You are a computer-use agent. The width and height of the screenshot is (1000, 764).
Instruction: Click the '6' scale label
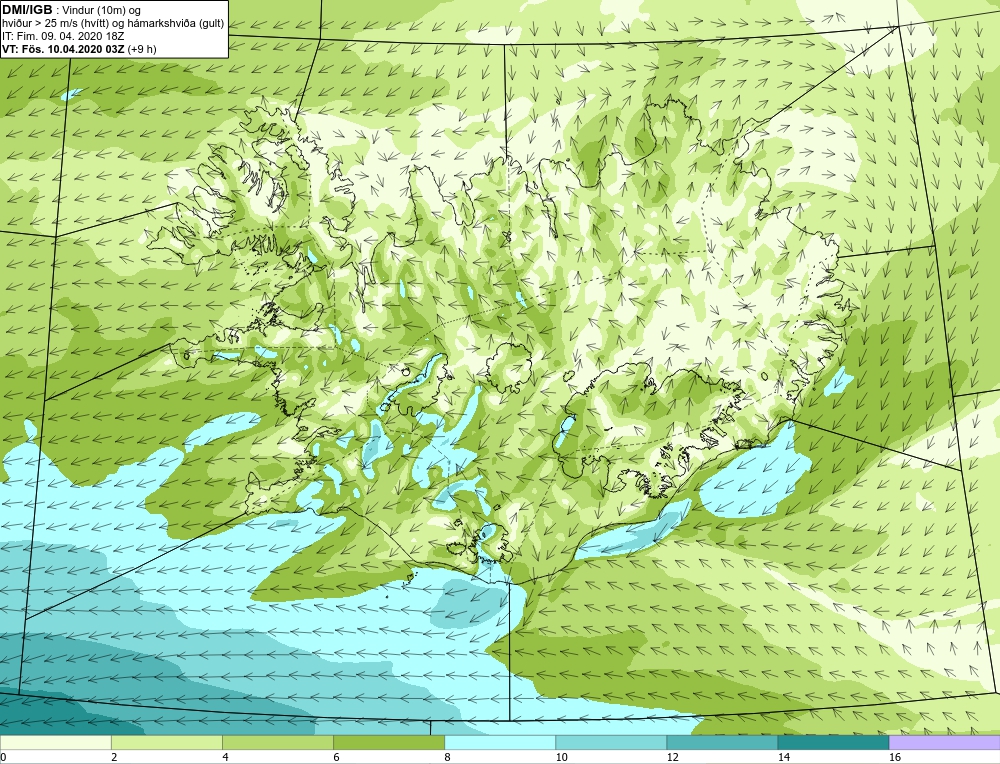point(336,757)
